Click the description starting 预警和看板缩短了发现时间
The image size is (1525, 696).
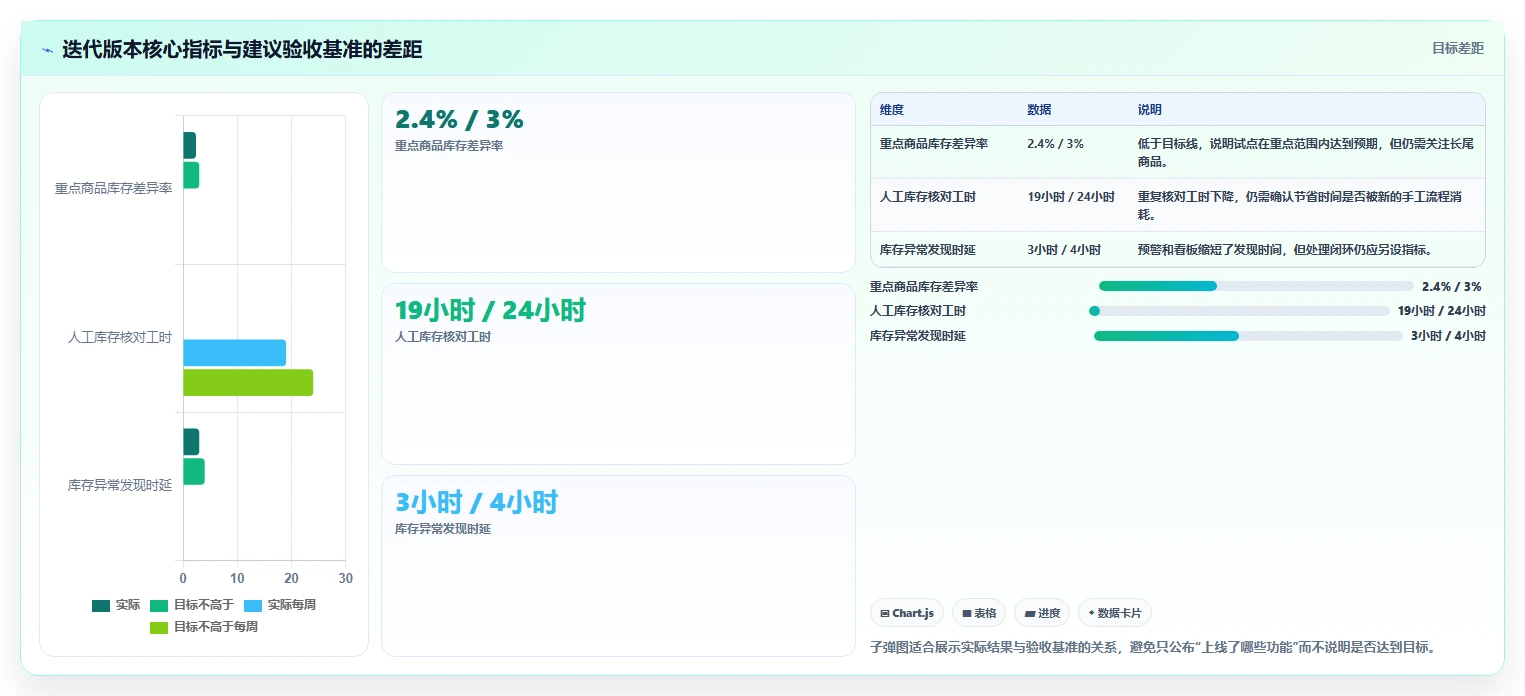pos(1285,250)
